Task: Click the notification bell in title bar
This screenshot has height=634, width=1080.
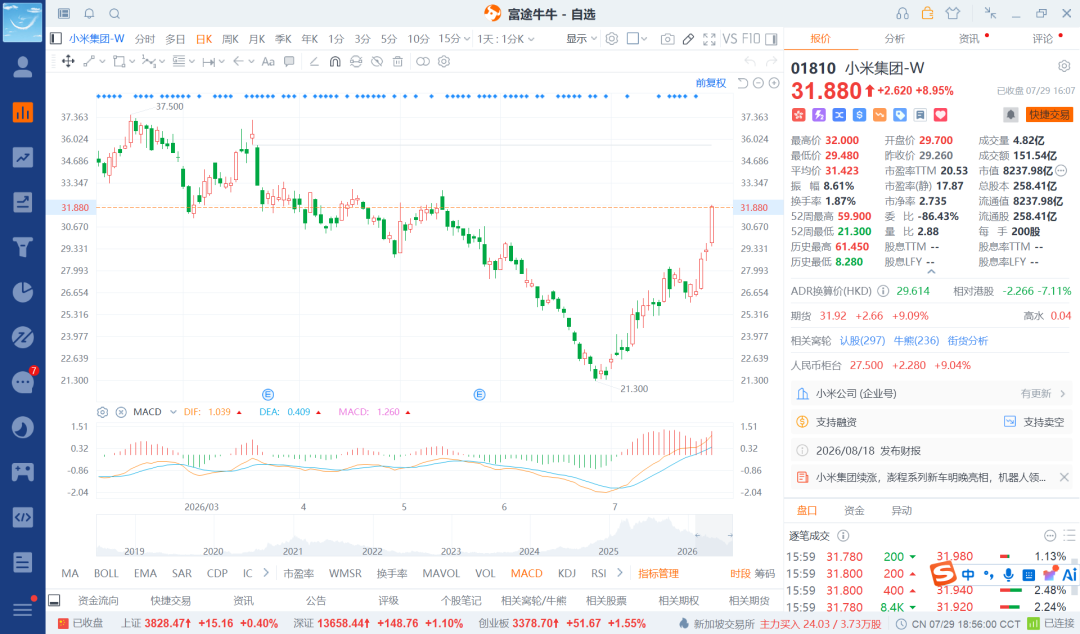Action: point(90,14)
